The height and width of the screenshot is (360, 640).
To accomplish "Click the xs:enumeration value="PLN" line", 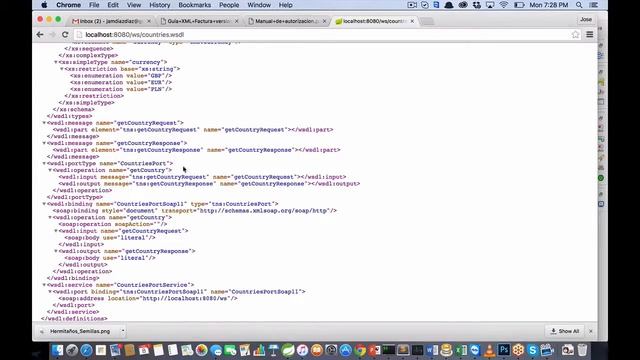I will (121, 89).
